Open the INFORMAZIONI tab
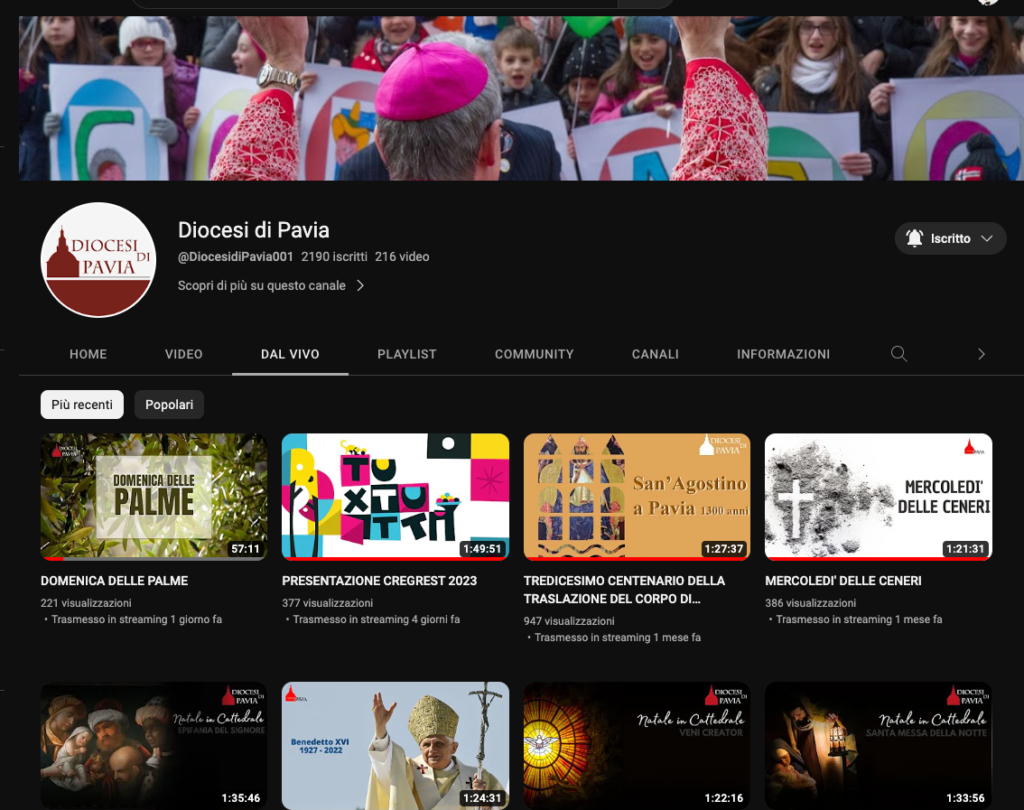Viewport: 1024px width, 810px height. point(783,354)
